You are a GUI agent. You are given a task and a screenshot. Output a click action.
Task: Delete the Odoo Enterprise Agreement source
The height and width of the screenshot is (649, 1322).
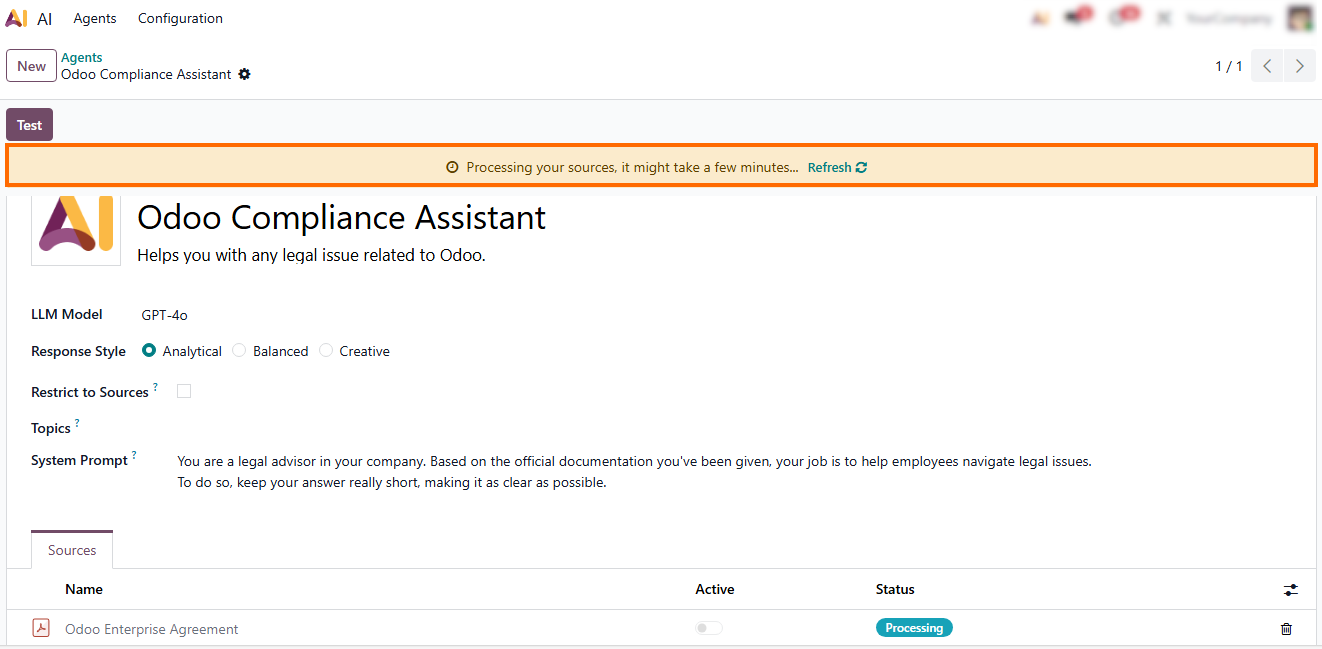tap(1286, 629)
